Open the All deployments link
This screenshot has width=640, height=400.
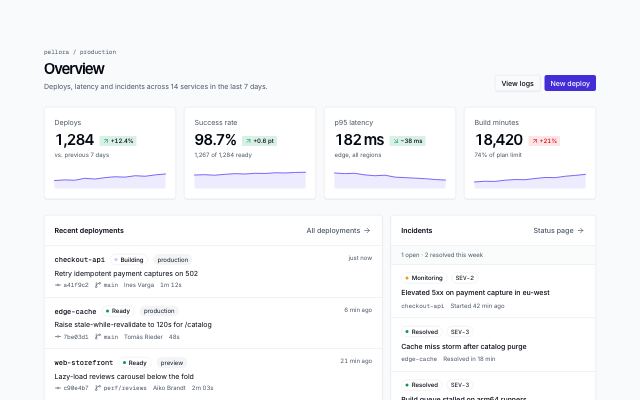coord(338,231)
